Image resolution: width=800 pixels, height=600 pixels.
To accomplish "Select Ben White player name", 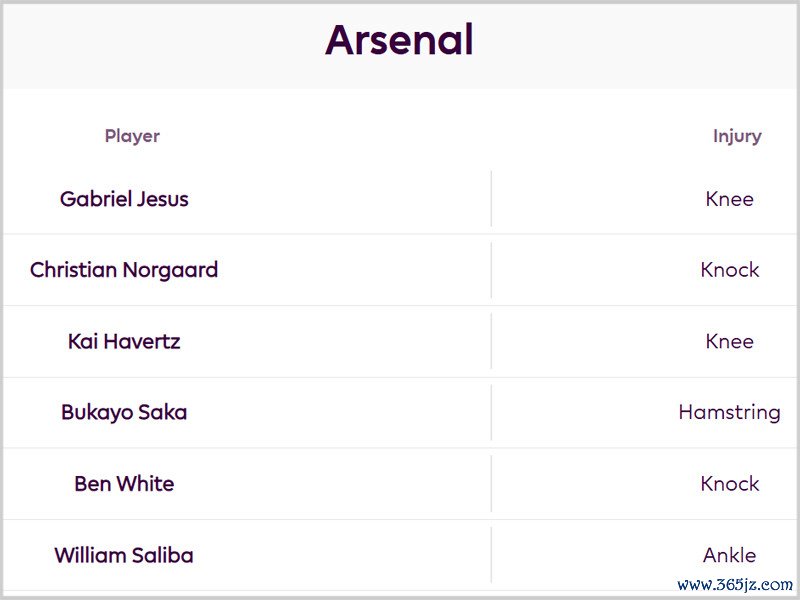I will pyautogui.click(x=124, y=484).
